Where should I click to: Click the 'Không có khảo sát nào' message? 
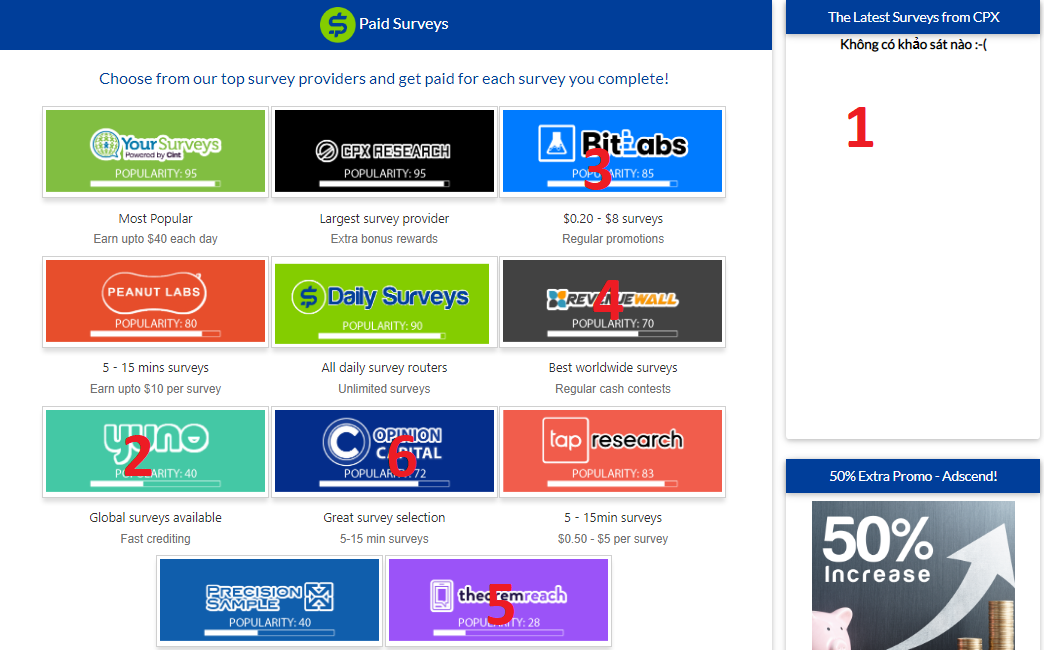(913, 45)
